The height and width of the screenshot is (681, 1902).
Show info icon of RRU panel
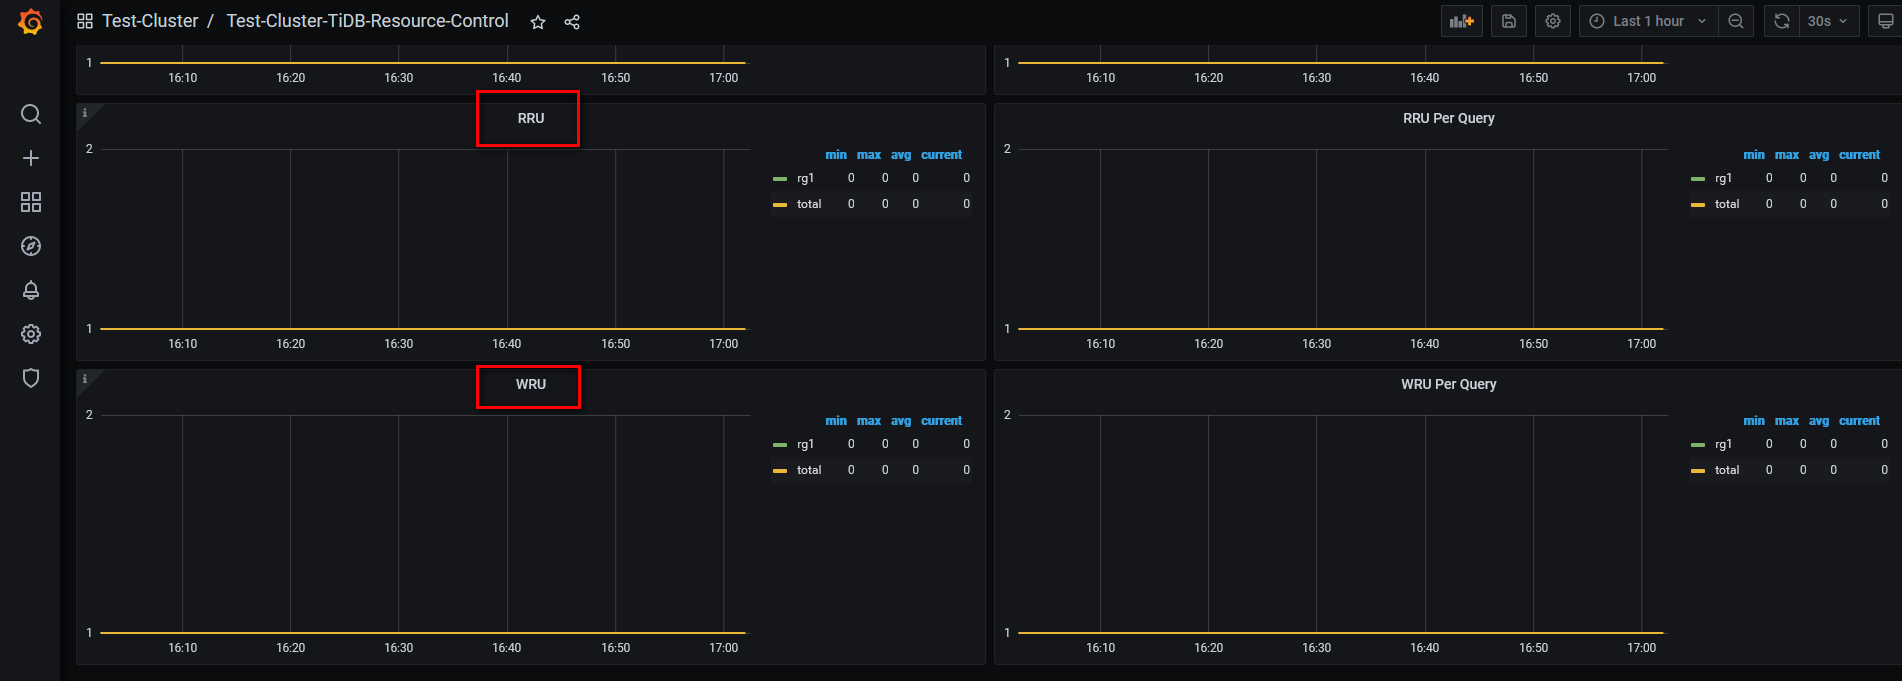tap(85, 113)
